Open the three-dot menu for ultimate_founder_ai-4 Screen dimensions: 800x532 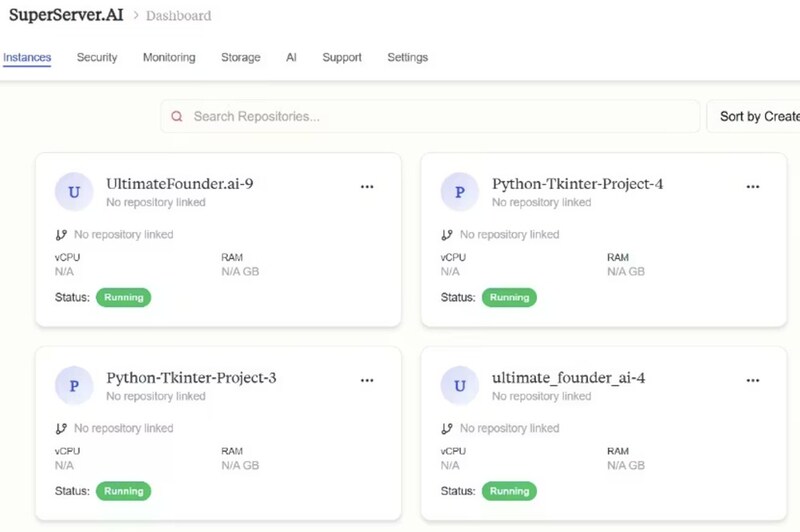click(753, 380)
